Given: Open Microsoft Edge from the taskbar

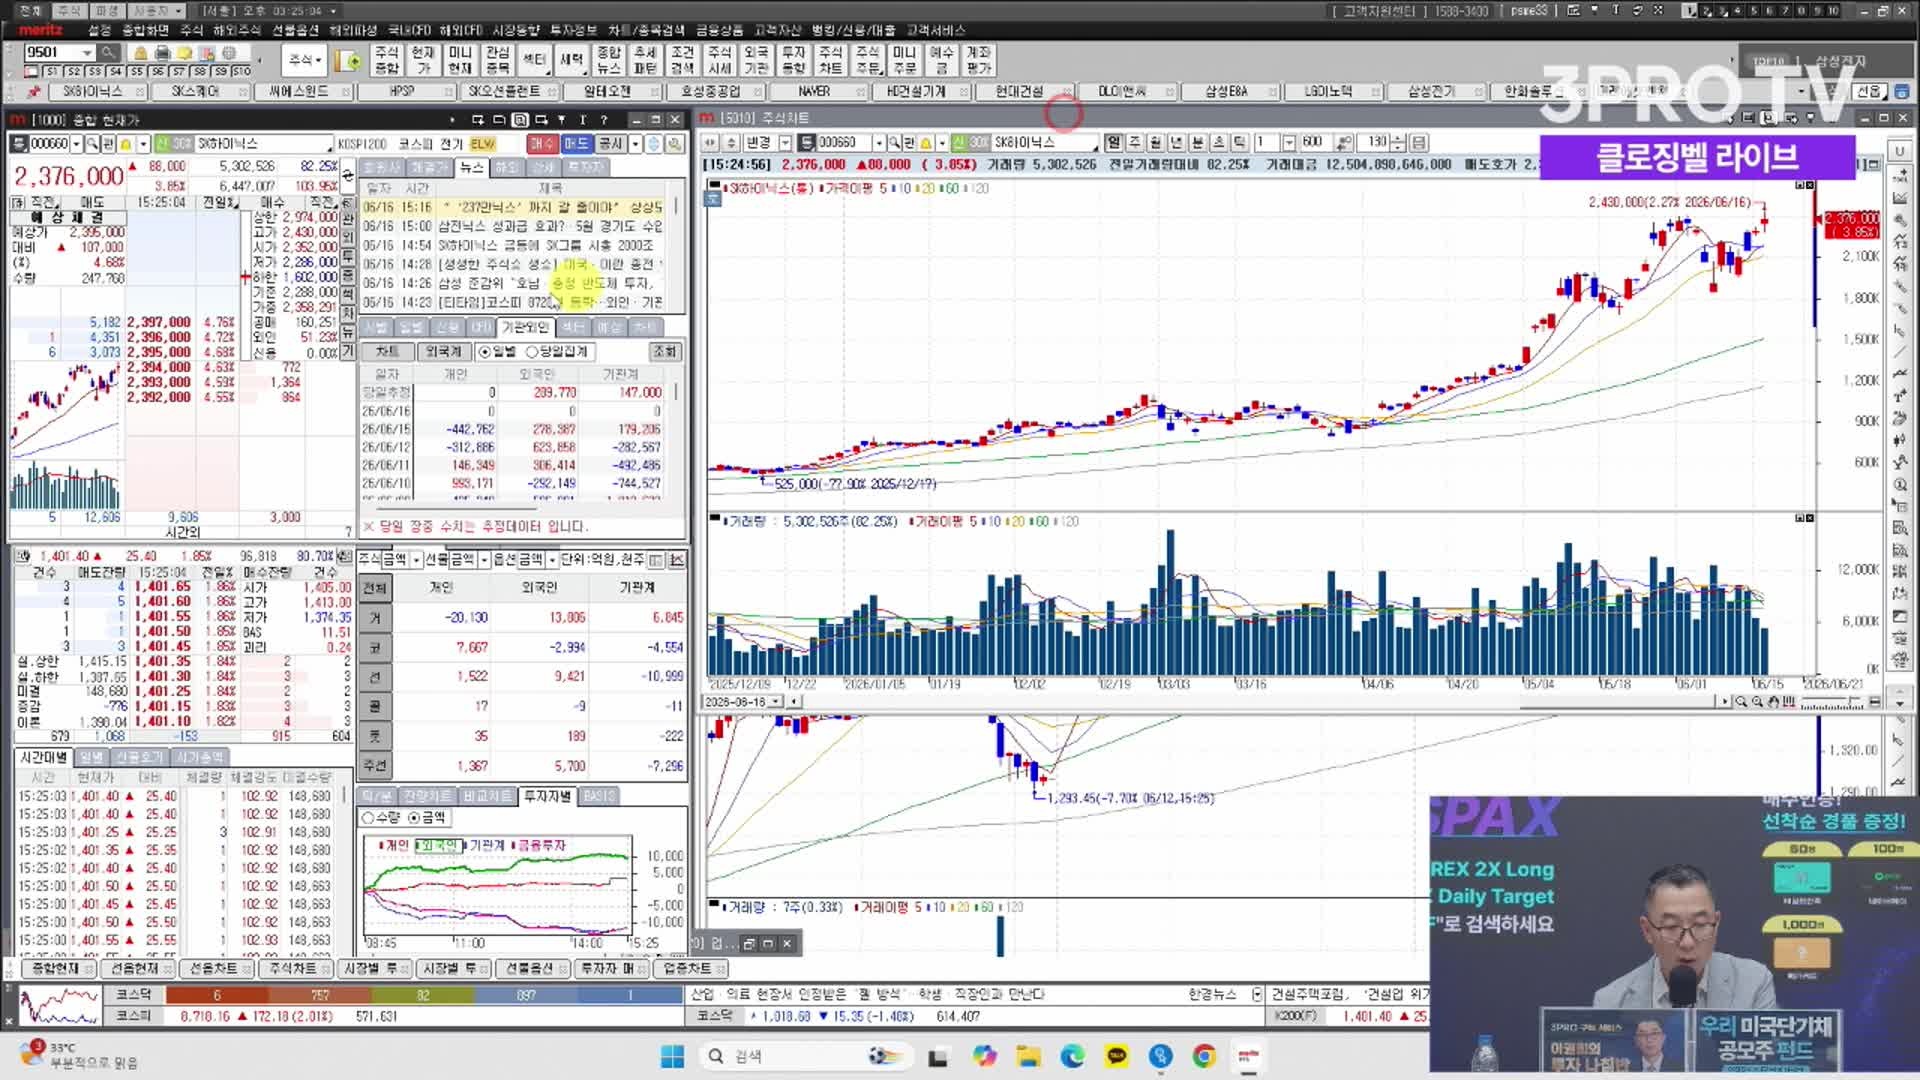Looking at the screenshot, I should [x=1073, y=1056].
